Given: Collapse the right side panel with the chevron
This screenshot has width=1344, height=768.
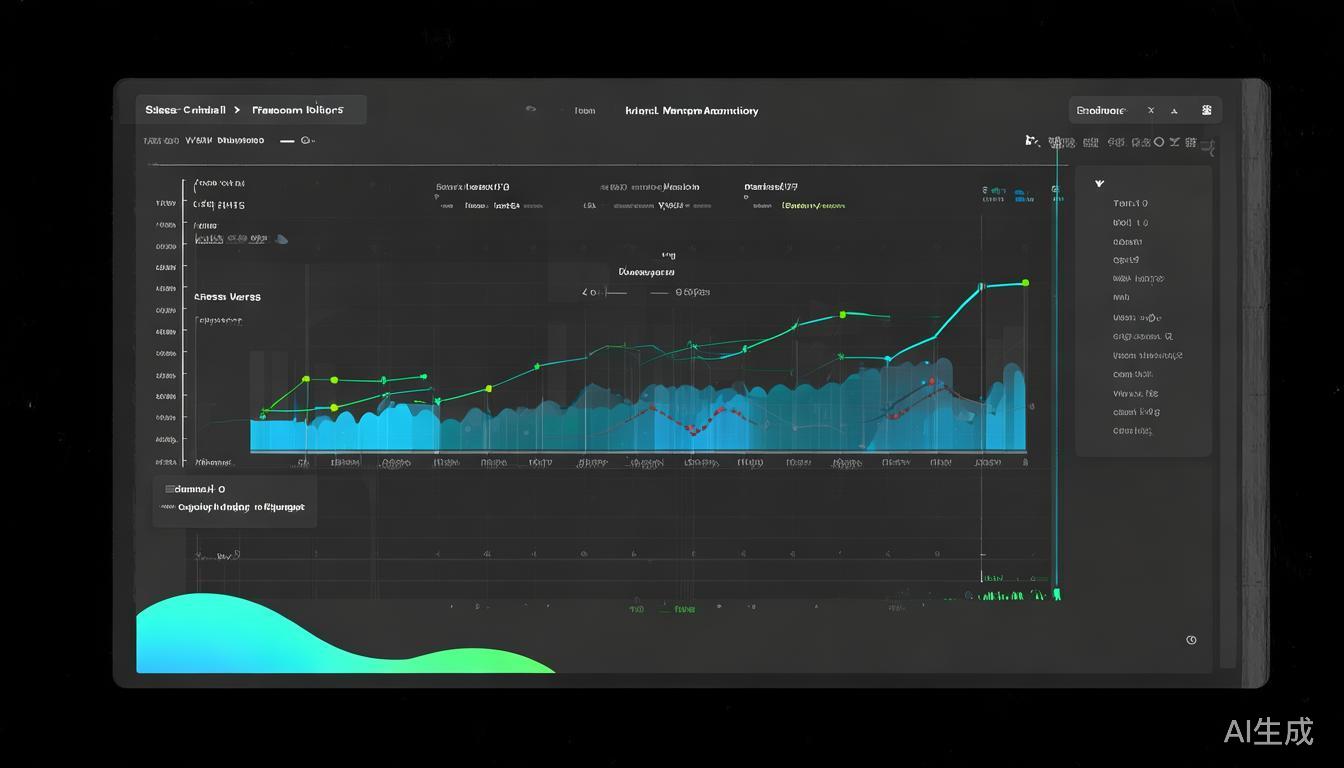Looking at the screenshot, I should point(1099,184).
